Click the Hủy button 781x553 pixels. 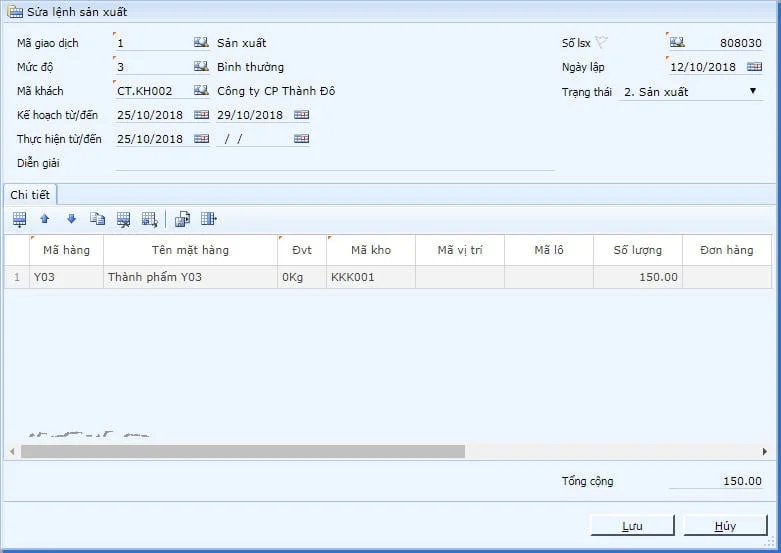(x=725, y=526)
